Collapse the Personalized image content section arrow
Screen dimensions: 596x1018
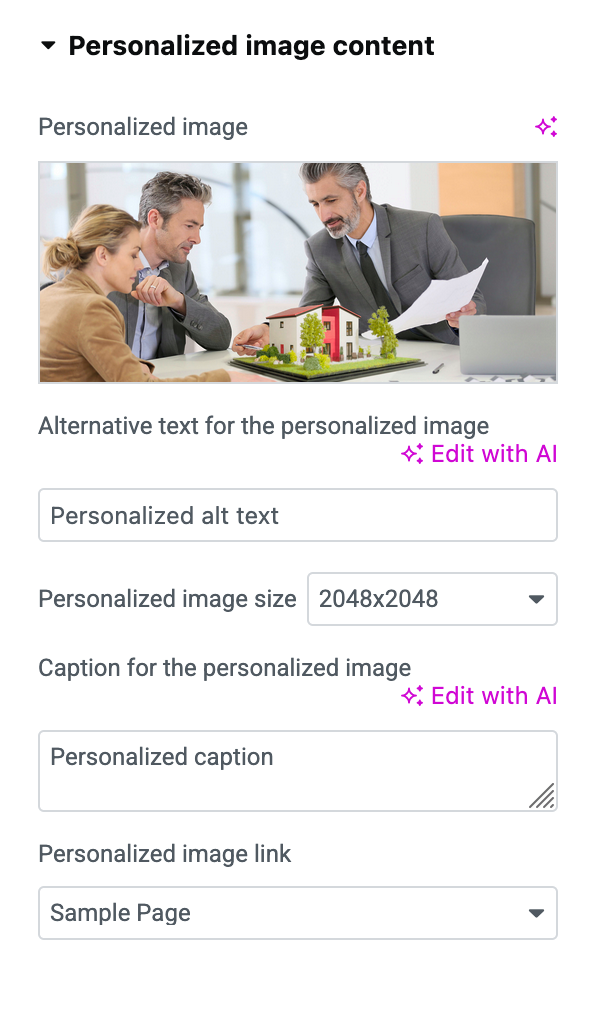[x=48, y=46]
